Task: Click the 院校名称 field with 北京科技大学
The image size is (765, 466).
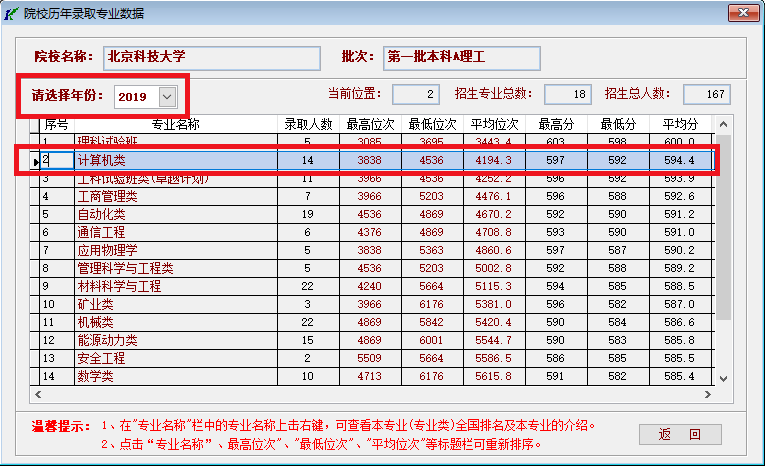Action: point(212,58)
